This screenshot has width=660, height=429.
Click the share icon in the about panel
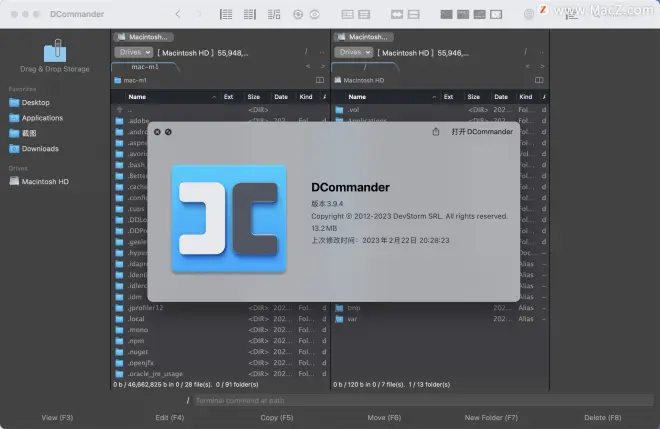tap(436, 131)
